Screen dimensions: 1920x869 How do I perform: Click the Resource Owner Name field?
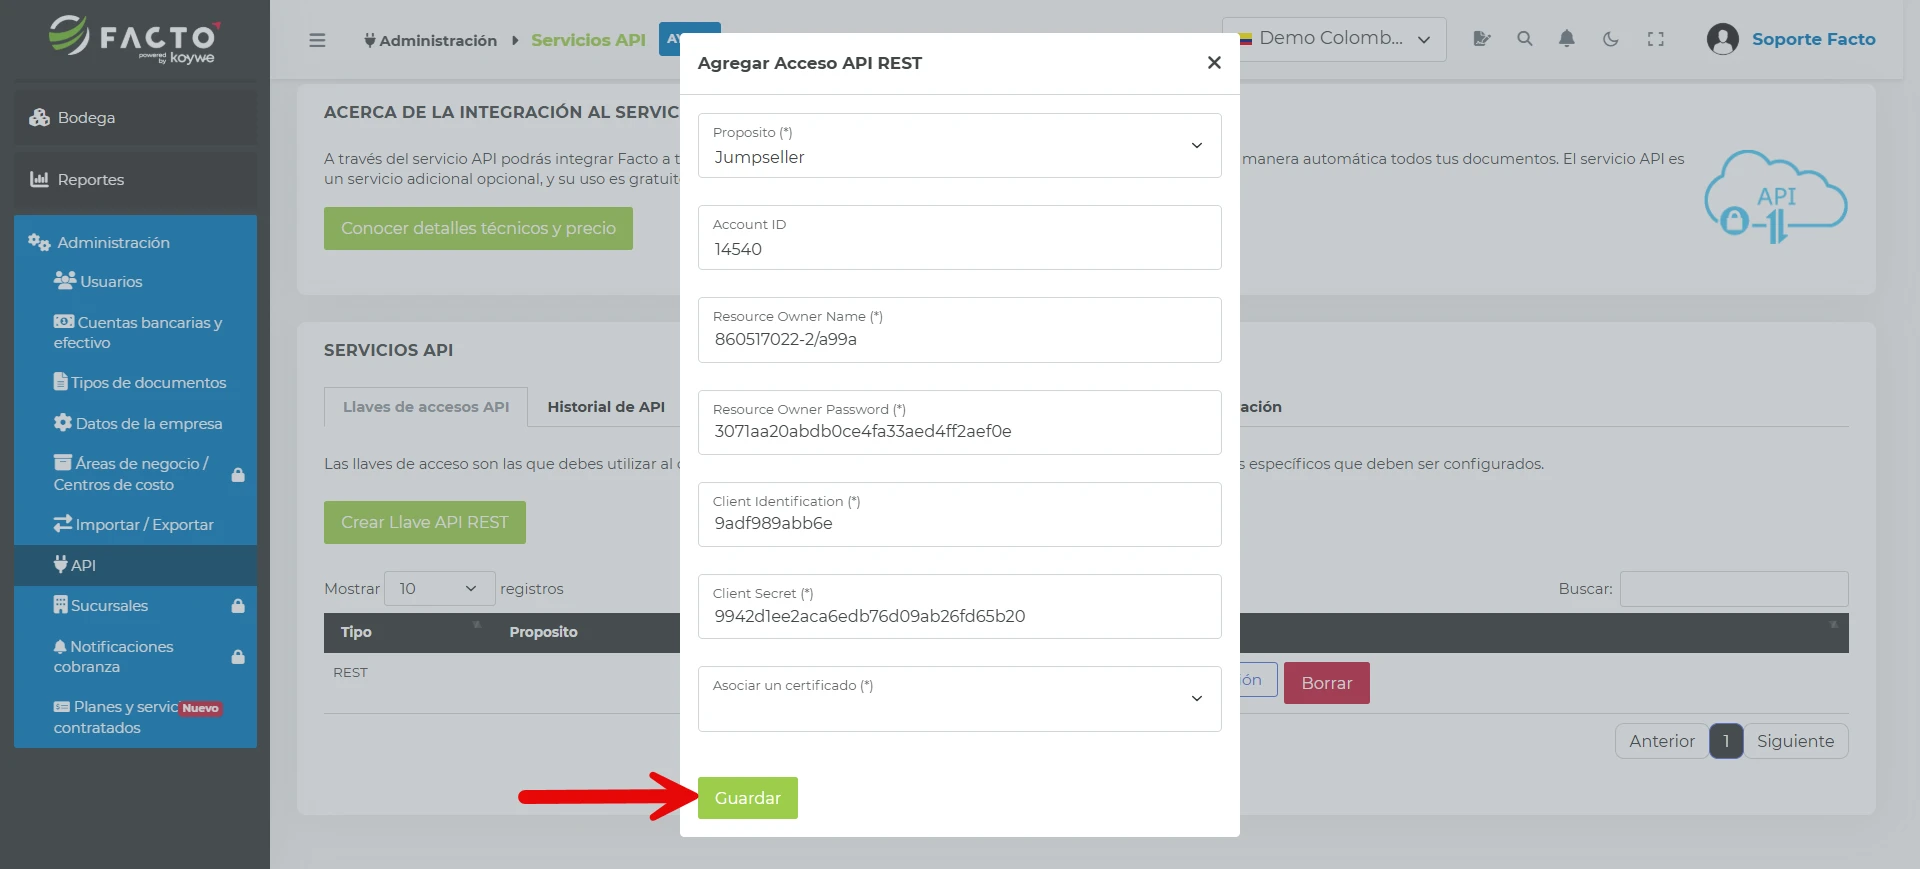959,330
